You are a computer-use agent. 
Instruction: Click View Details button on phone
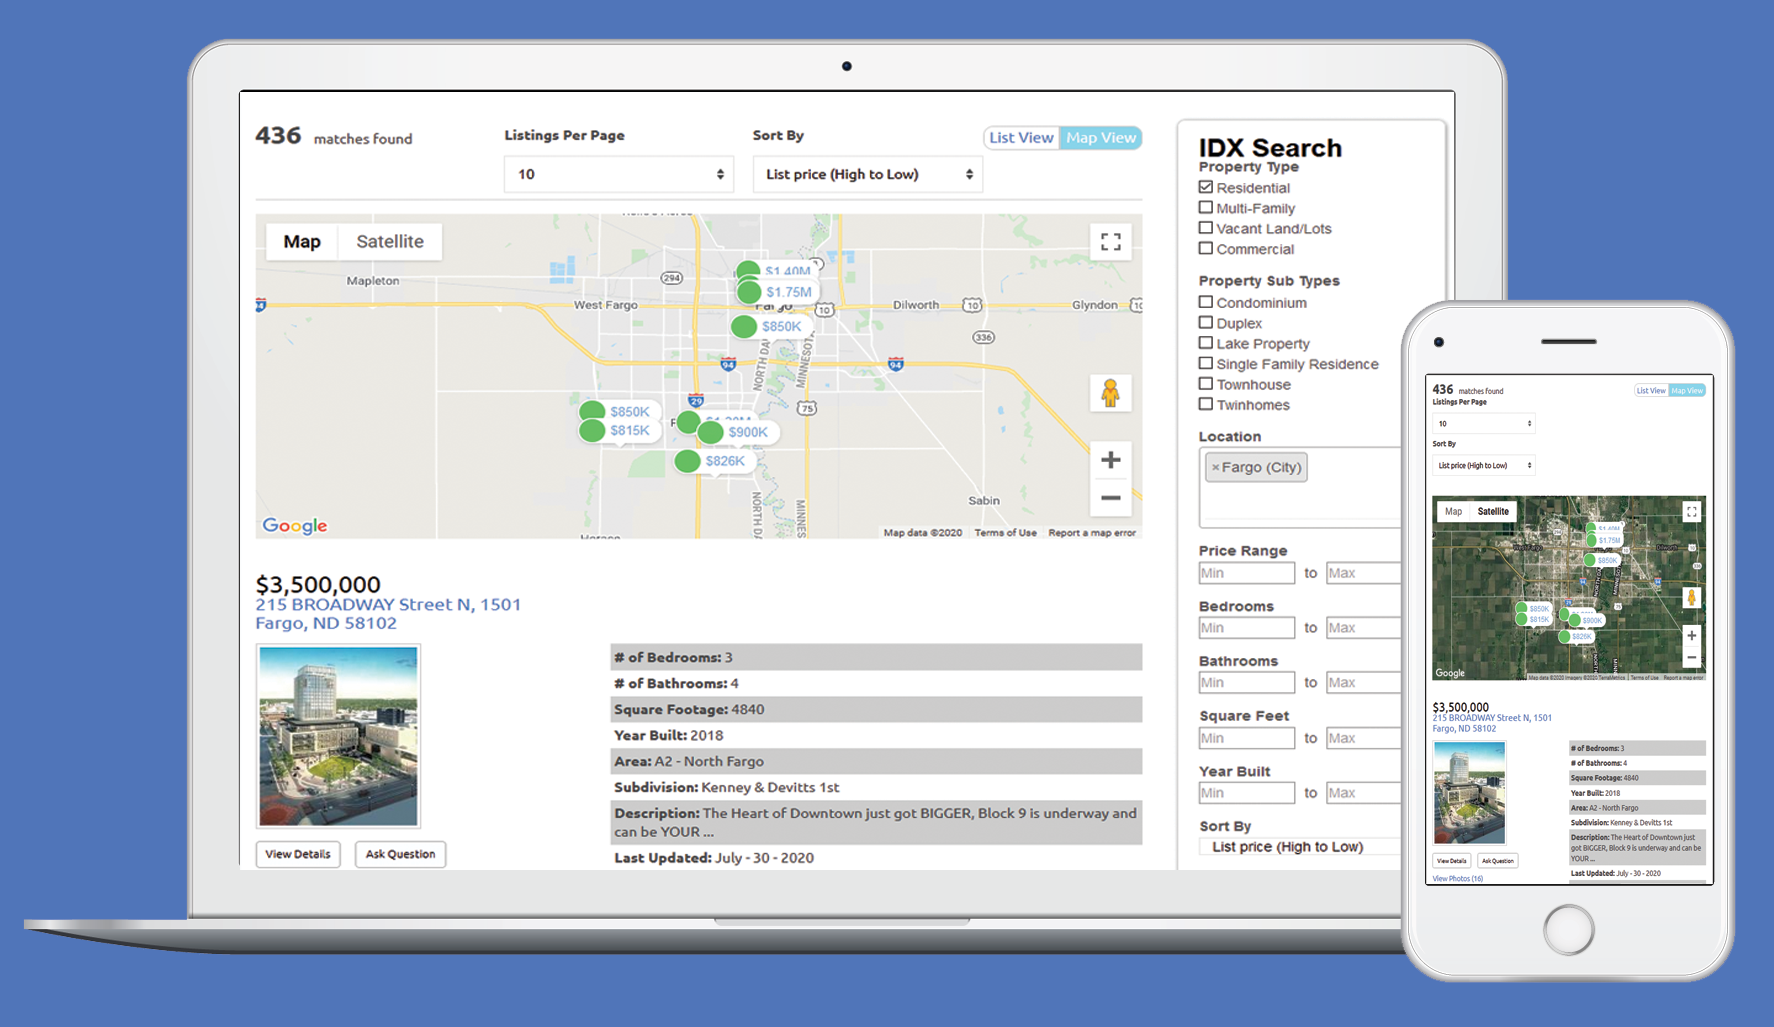point(1451,861)
